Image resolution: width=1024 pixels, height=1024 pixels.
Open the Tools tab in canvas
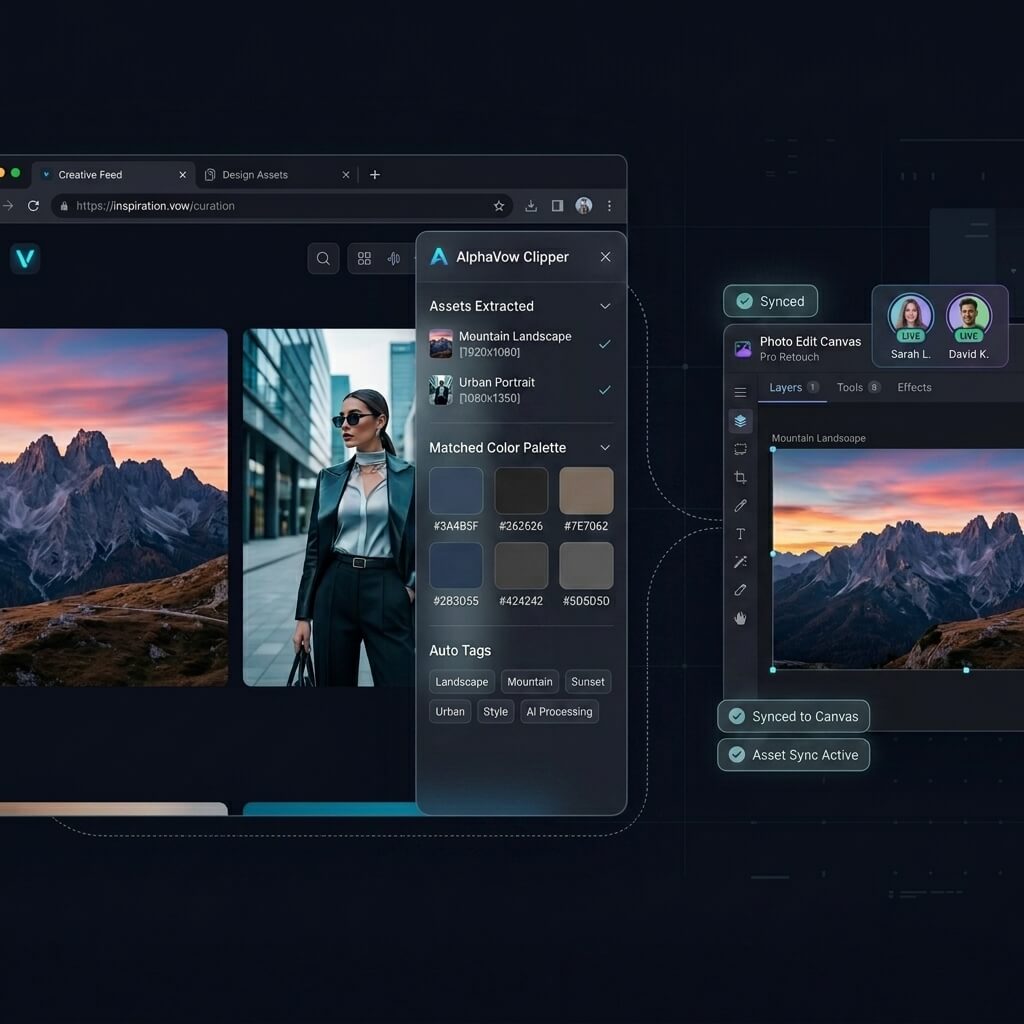pos(858,387)
